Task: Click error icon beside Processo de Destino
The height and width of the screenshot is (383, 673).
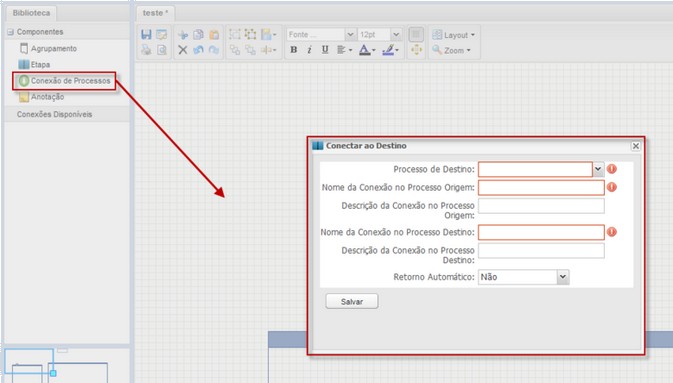Action: (612, 169)
